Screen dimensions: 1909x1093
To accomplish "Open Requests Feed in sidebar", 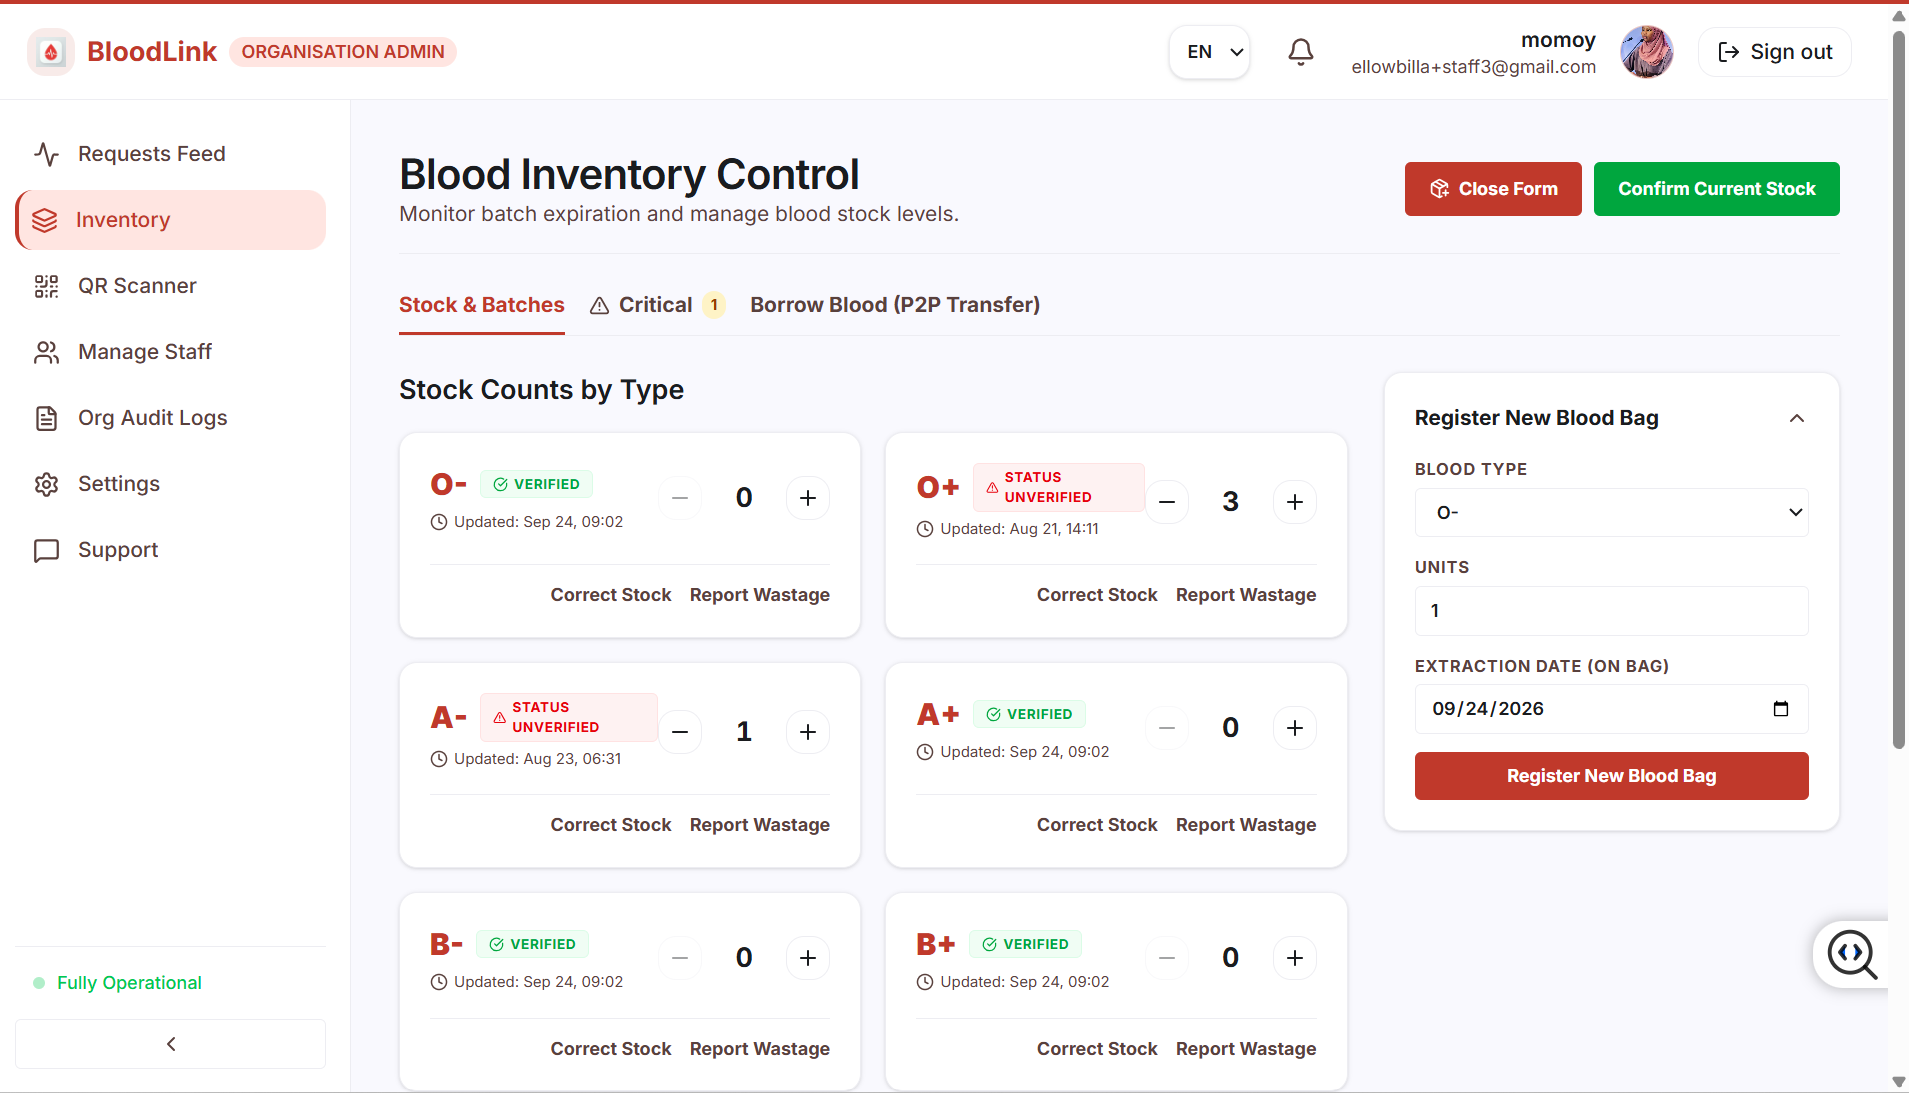I will pyautogui.click(x=170, y=154).
